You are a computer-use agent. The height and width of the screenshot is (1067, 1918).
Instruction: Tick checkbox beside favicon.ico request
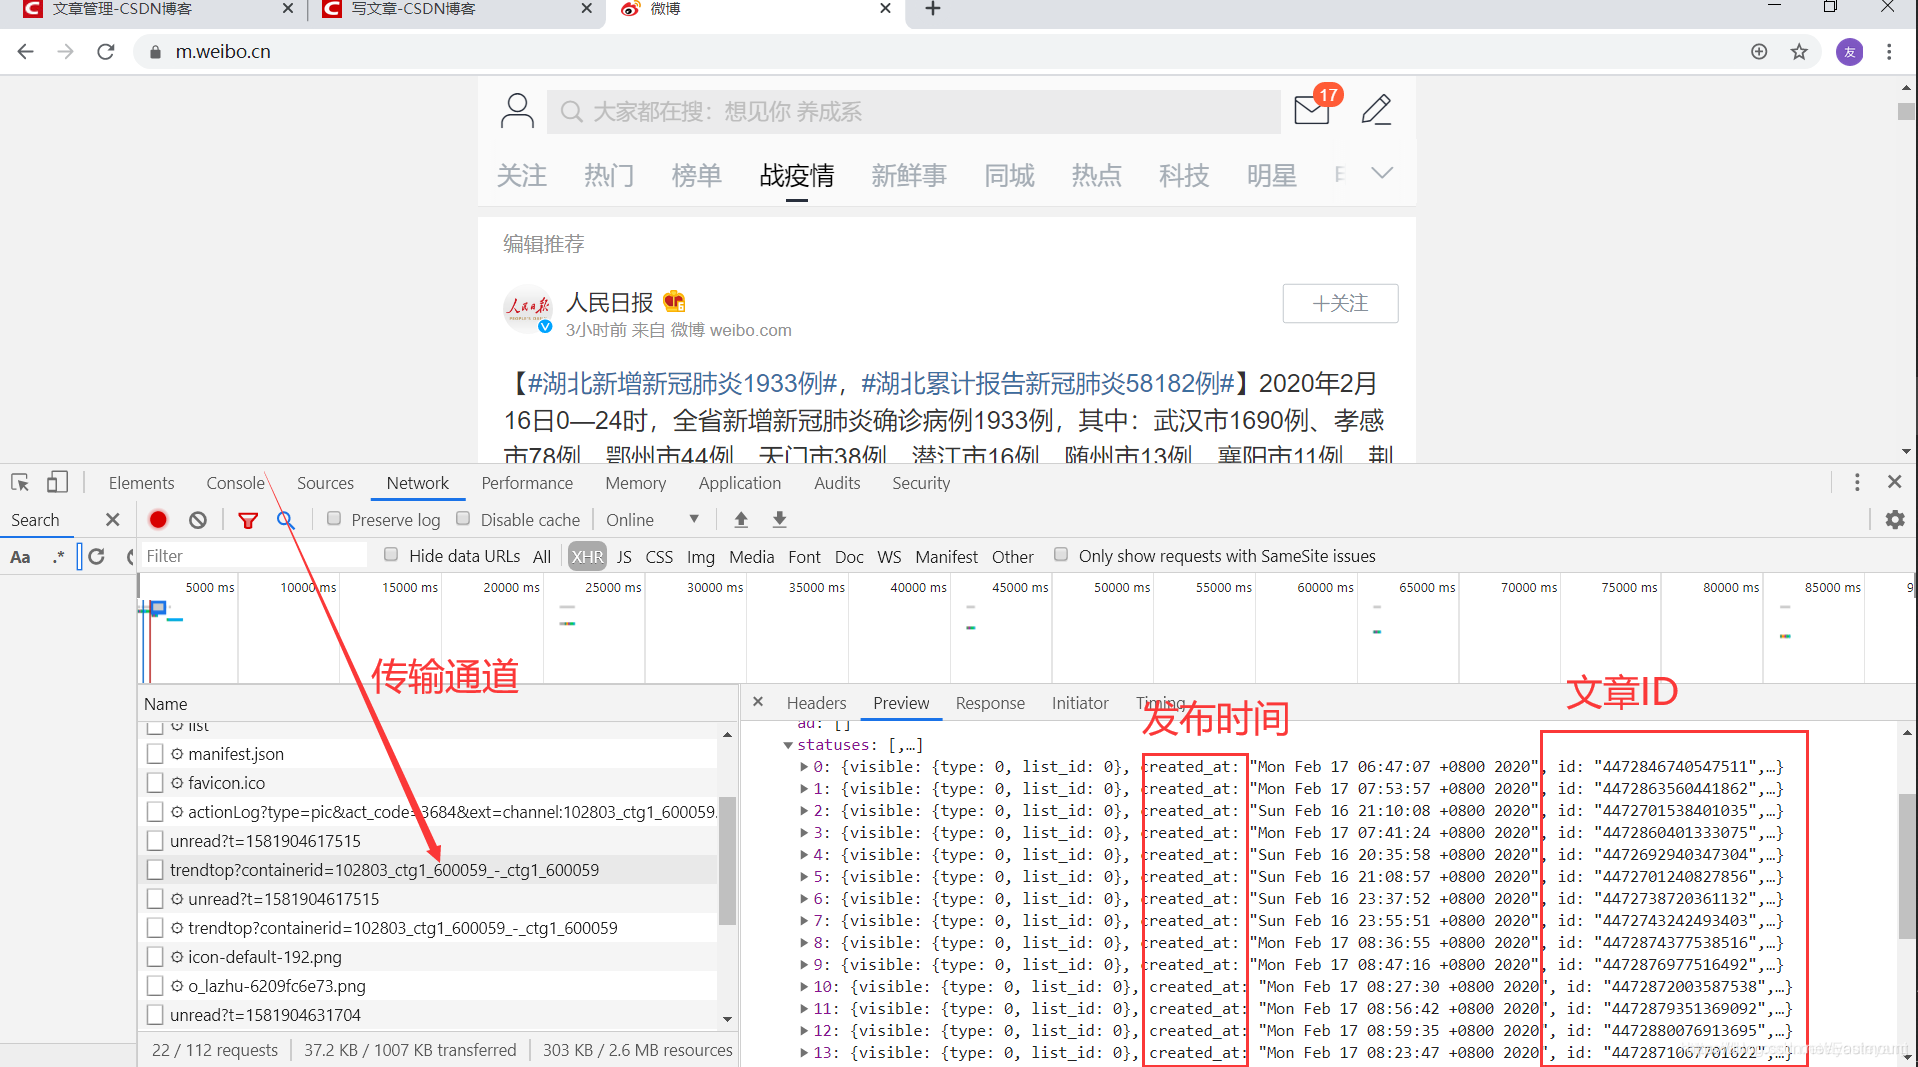point(155,783)
